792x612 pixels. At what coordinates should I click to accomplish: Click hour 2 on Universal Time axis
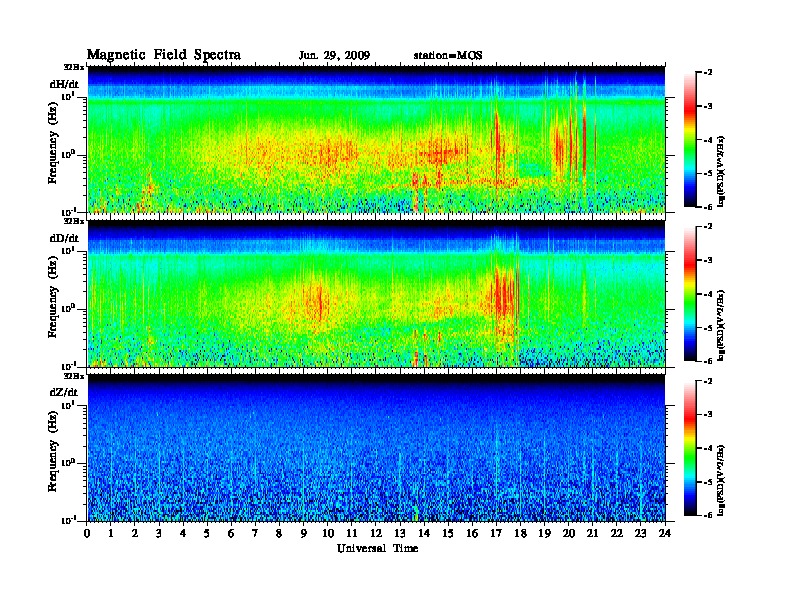tap(135, 534)
